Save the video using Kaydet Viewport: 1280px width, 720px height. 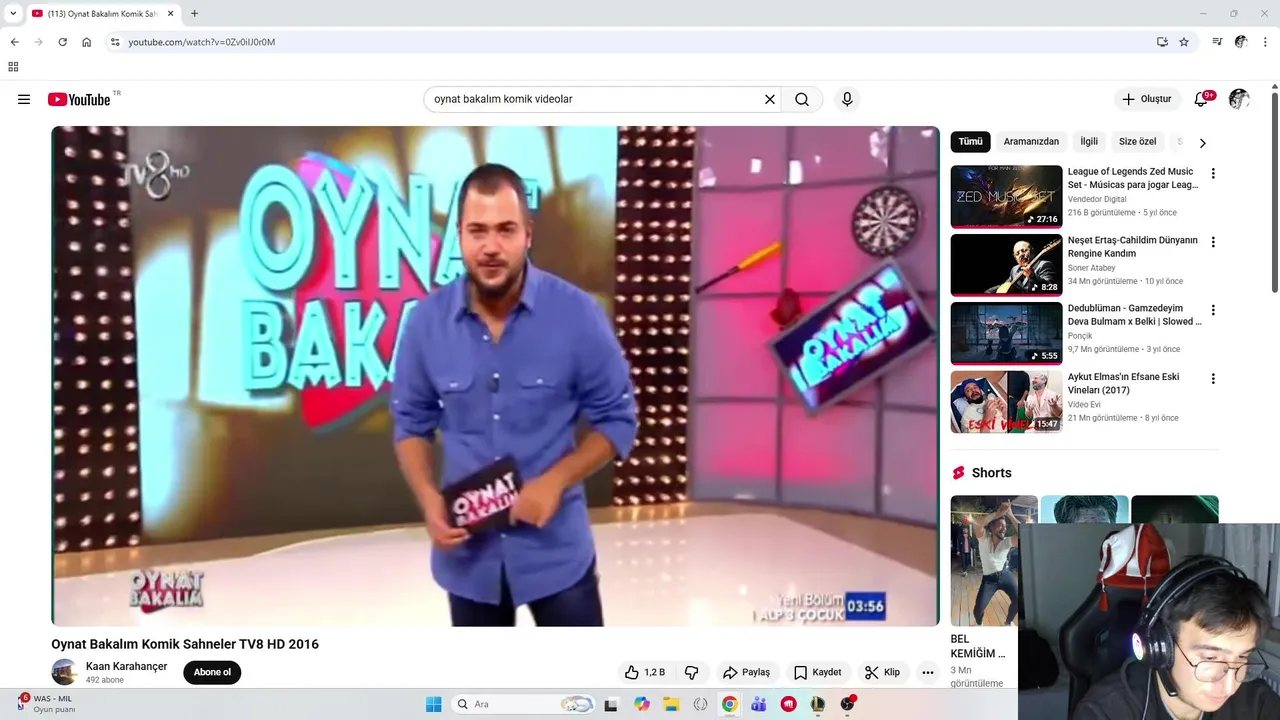point(817,672)
